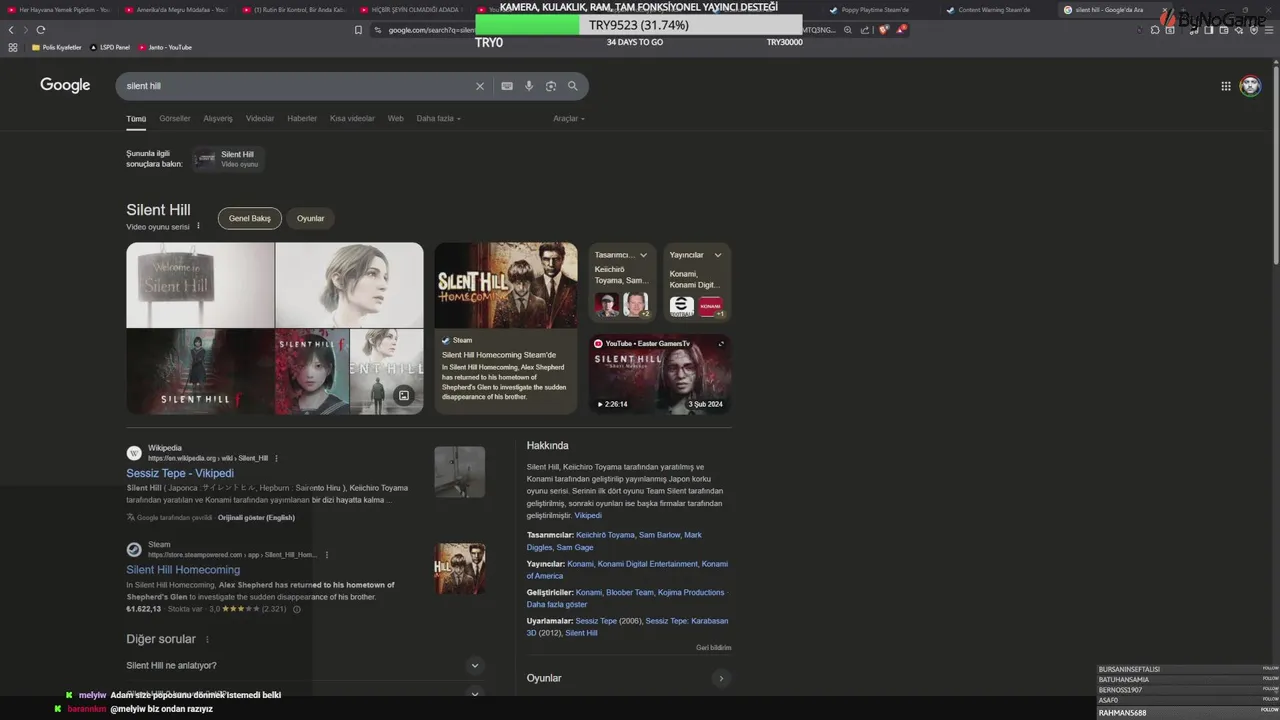Viewport: 1280px width, 720px height.
Task: Click the share icon in the address bar
Action: (x=865, y=30)
